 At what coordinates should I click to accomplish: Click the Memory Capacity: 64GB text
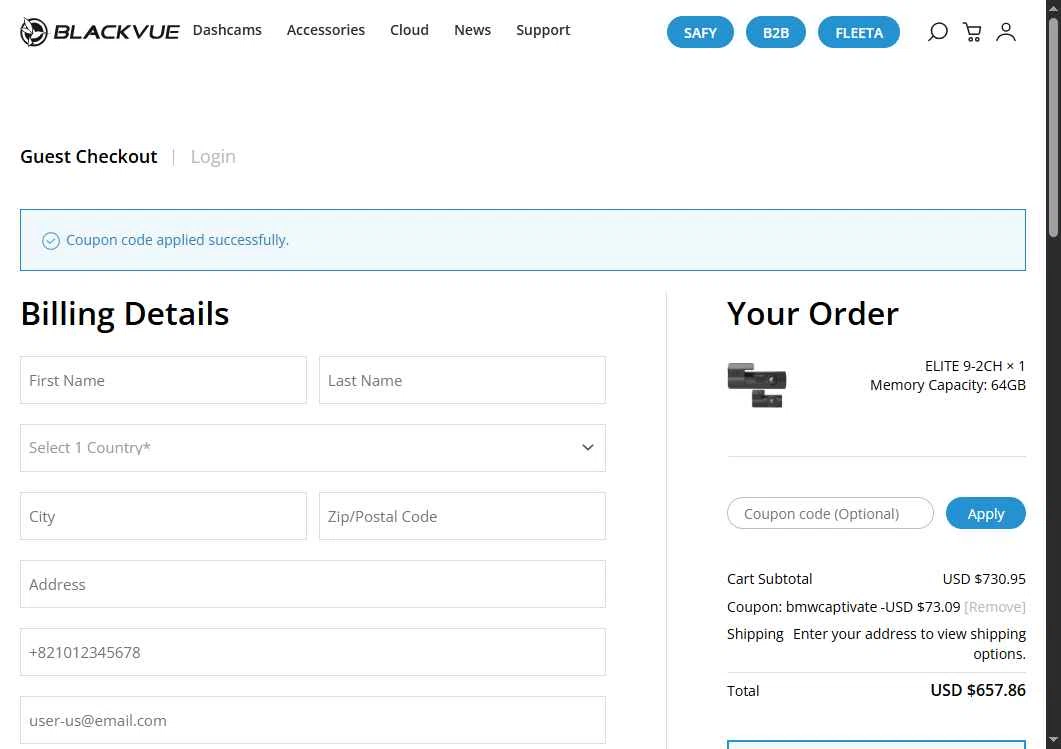(947, 385)
